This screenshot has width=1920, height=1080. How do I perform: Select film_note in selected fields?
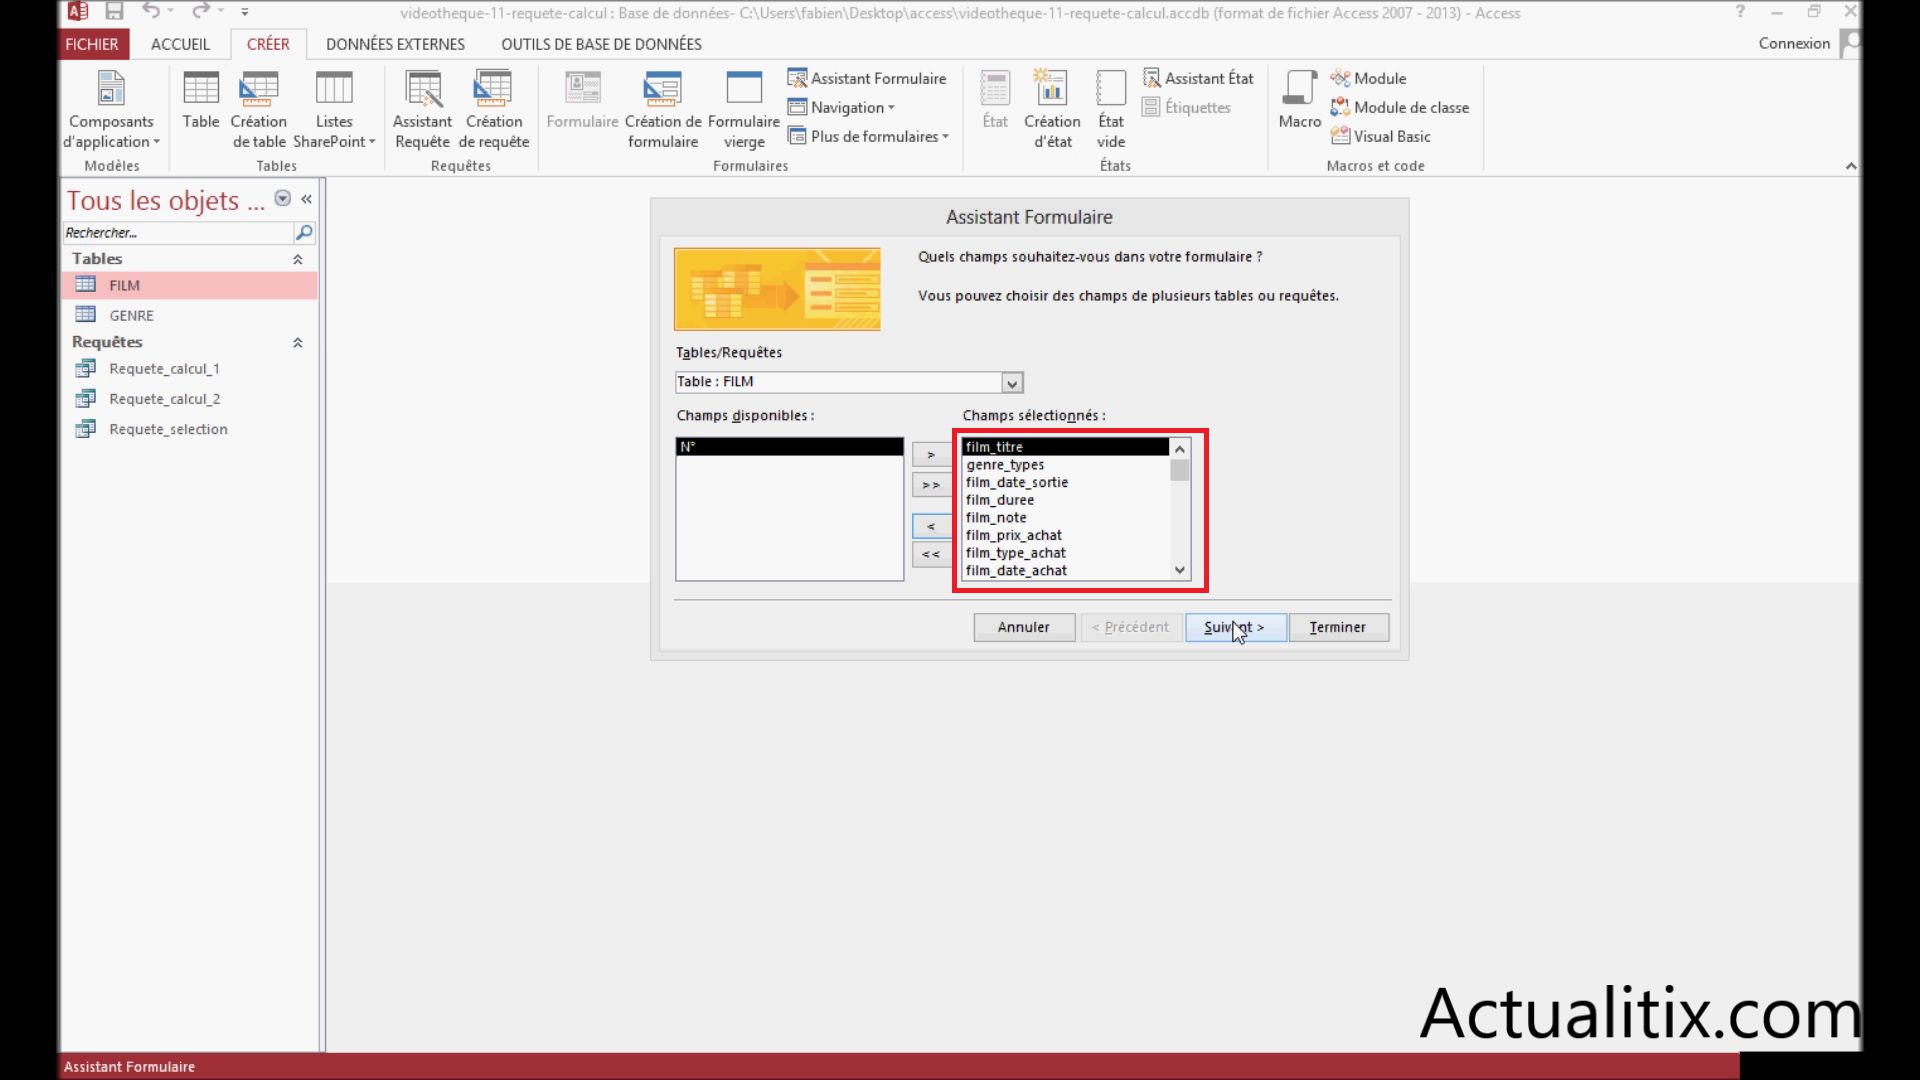[1066, 518]
